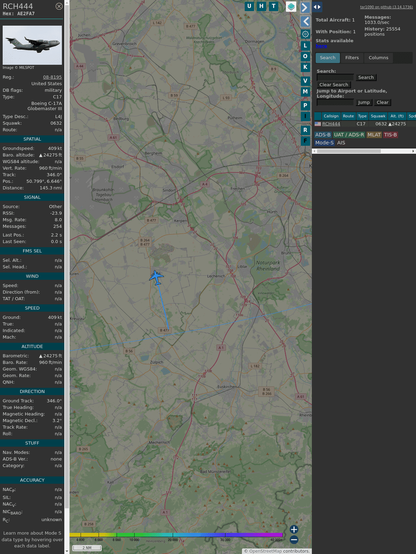
Task: Open the stats 'here' link
Action: (x=321, y=46)
